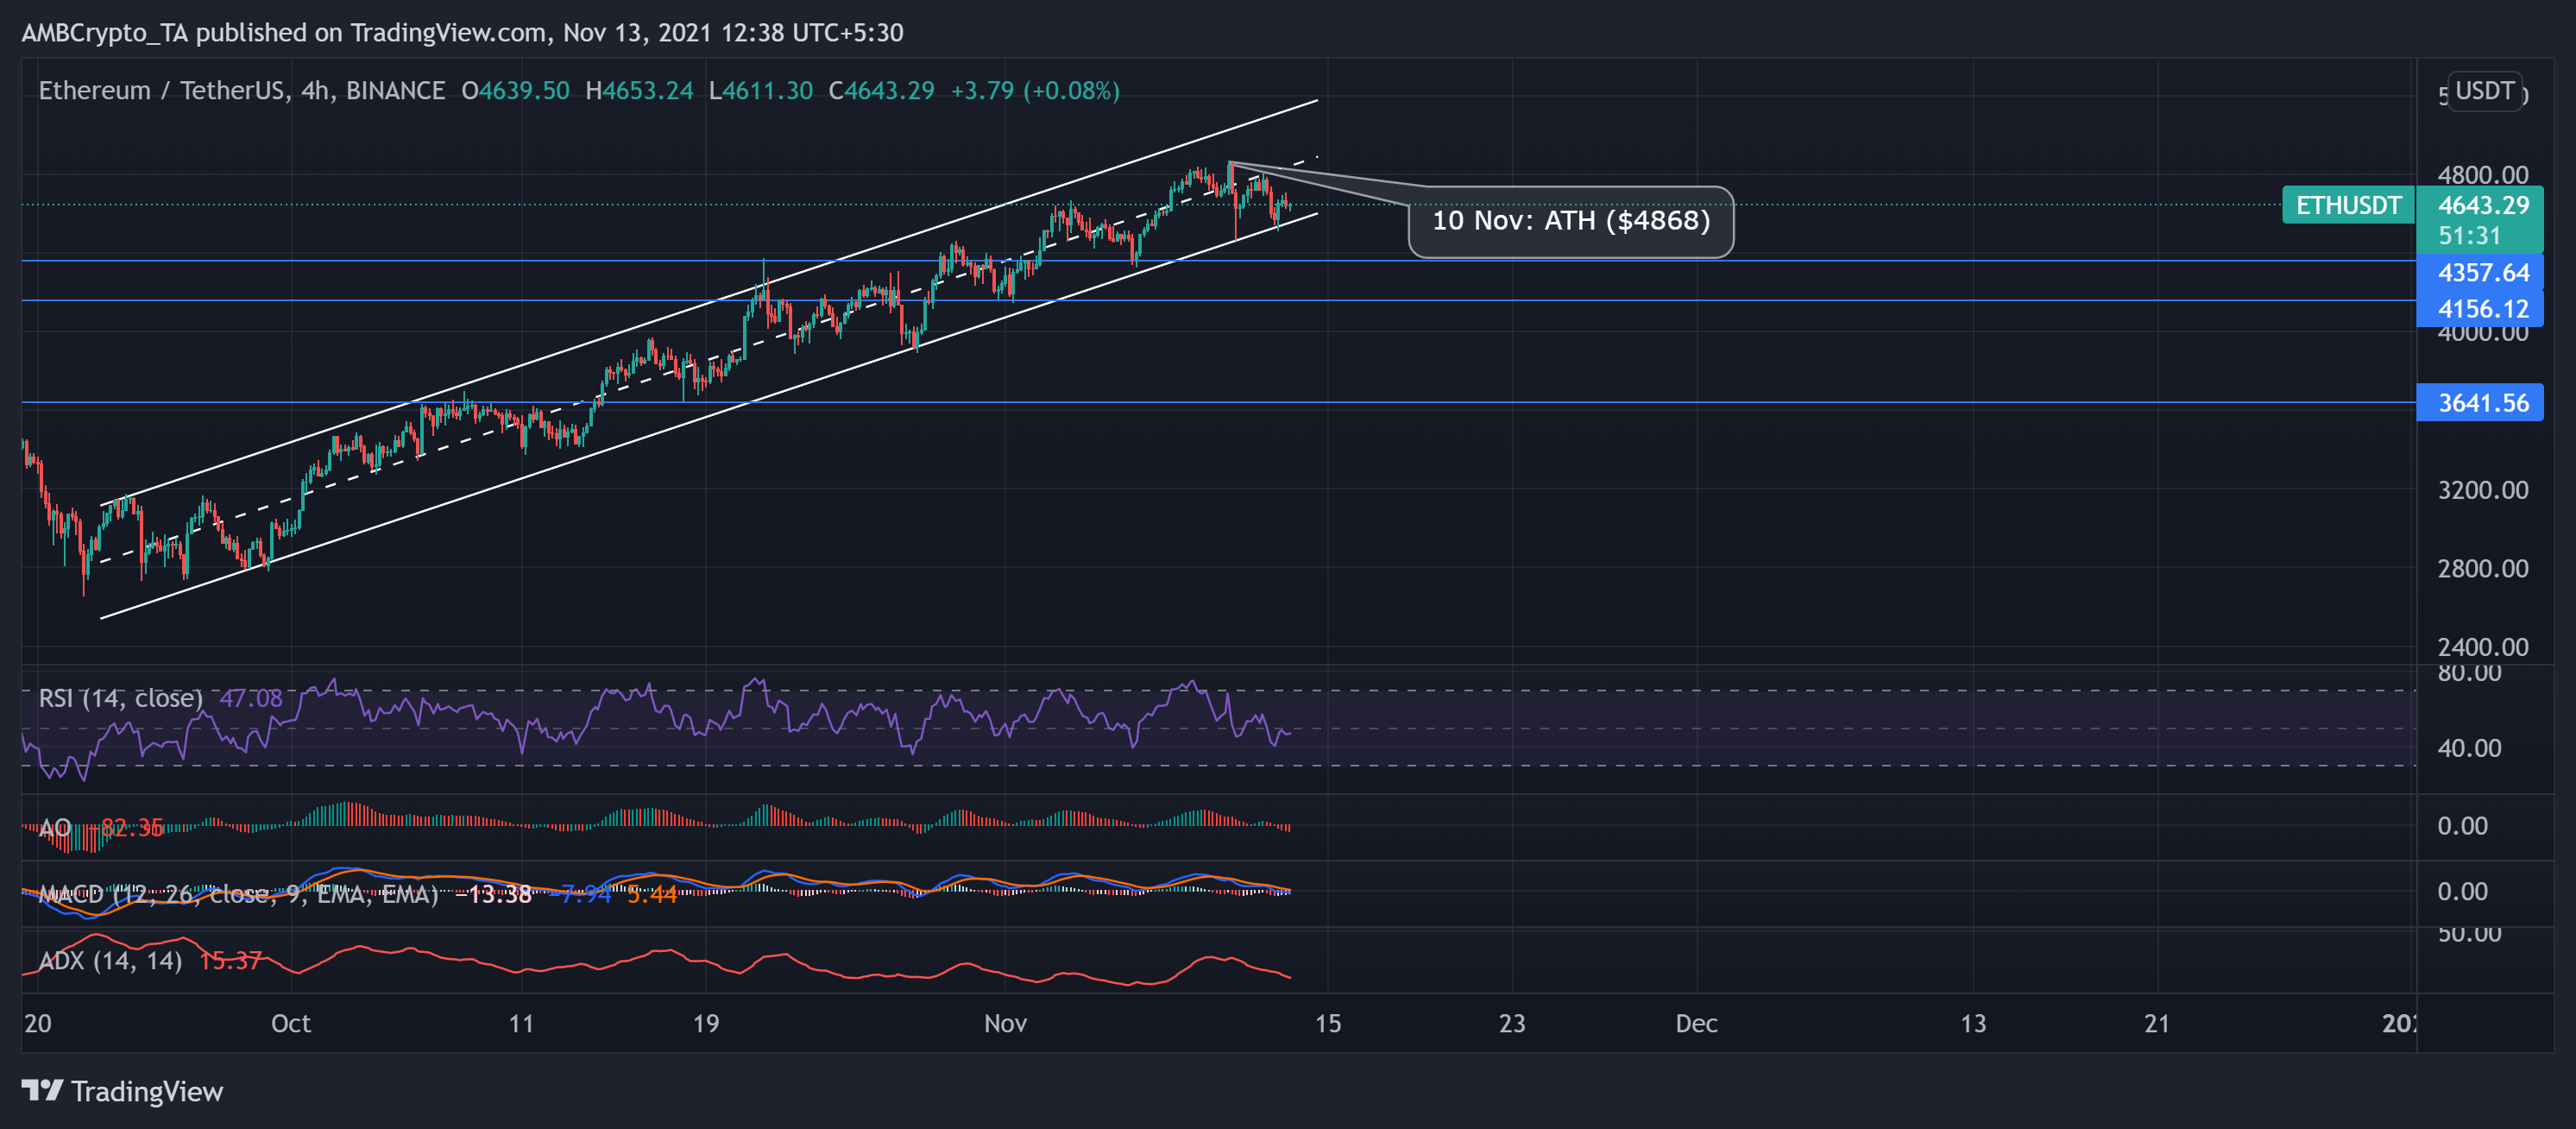Click the 13 date on time axis

point(1972,1023)
